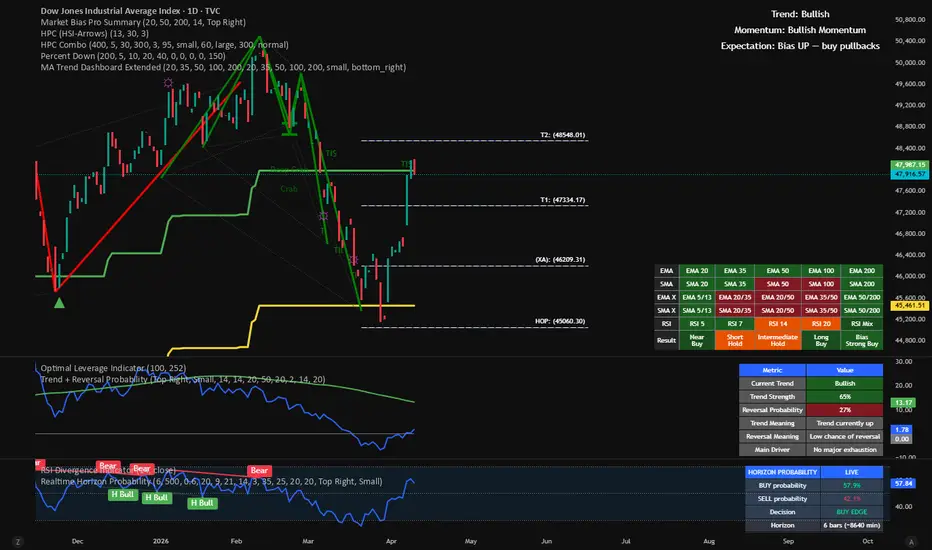Click the green up-triangle buy marker below the candles

tap(59, 303)
